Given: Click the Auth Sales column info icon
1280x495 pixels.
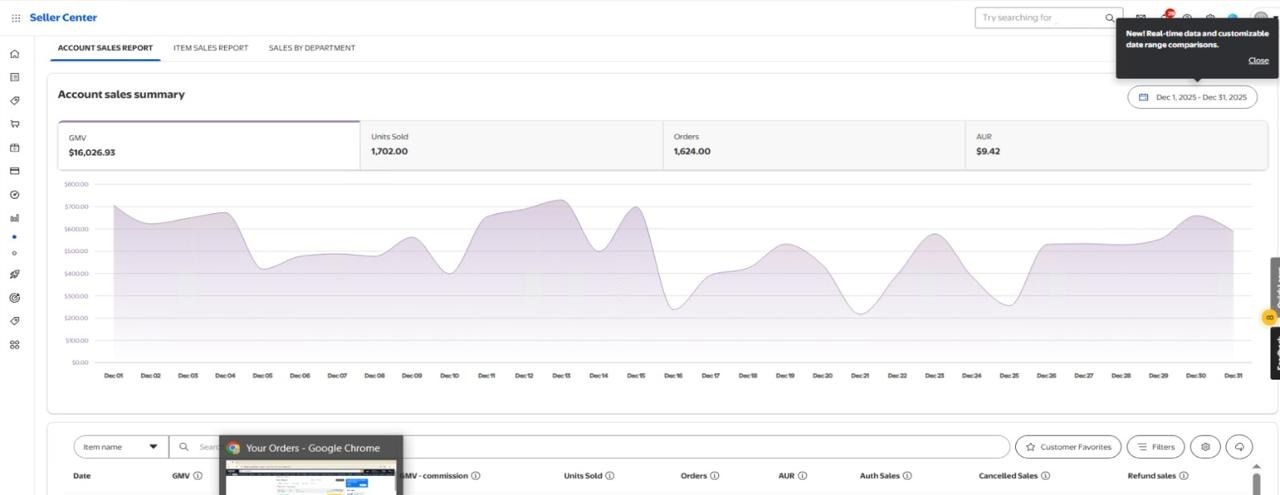Looking at the screenshot, I should tap(907, 476).
